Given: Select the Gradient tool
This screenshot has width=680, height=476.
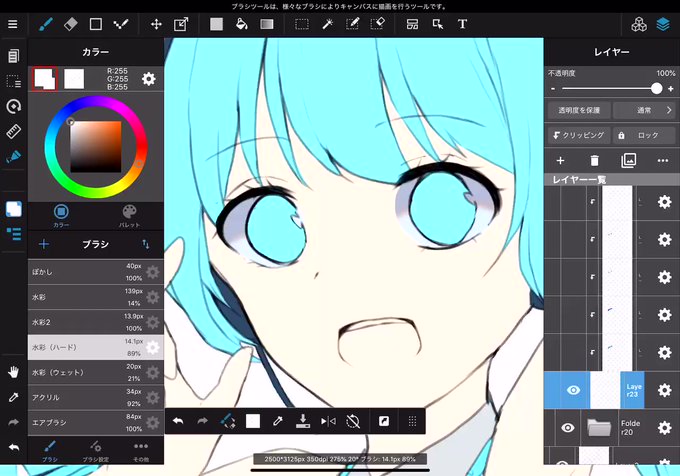Looking at the screenshot, I should coord(267,24).
